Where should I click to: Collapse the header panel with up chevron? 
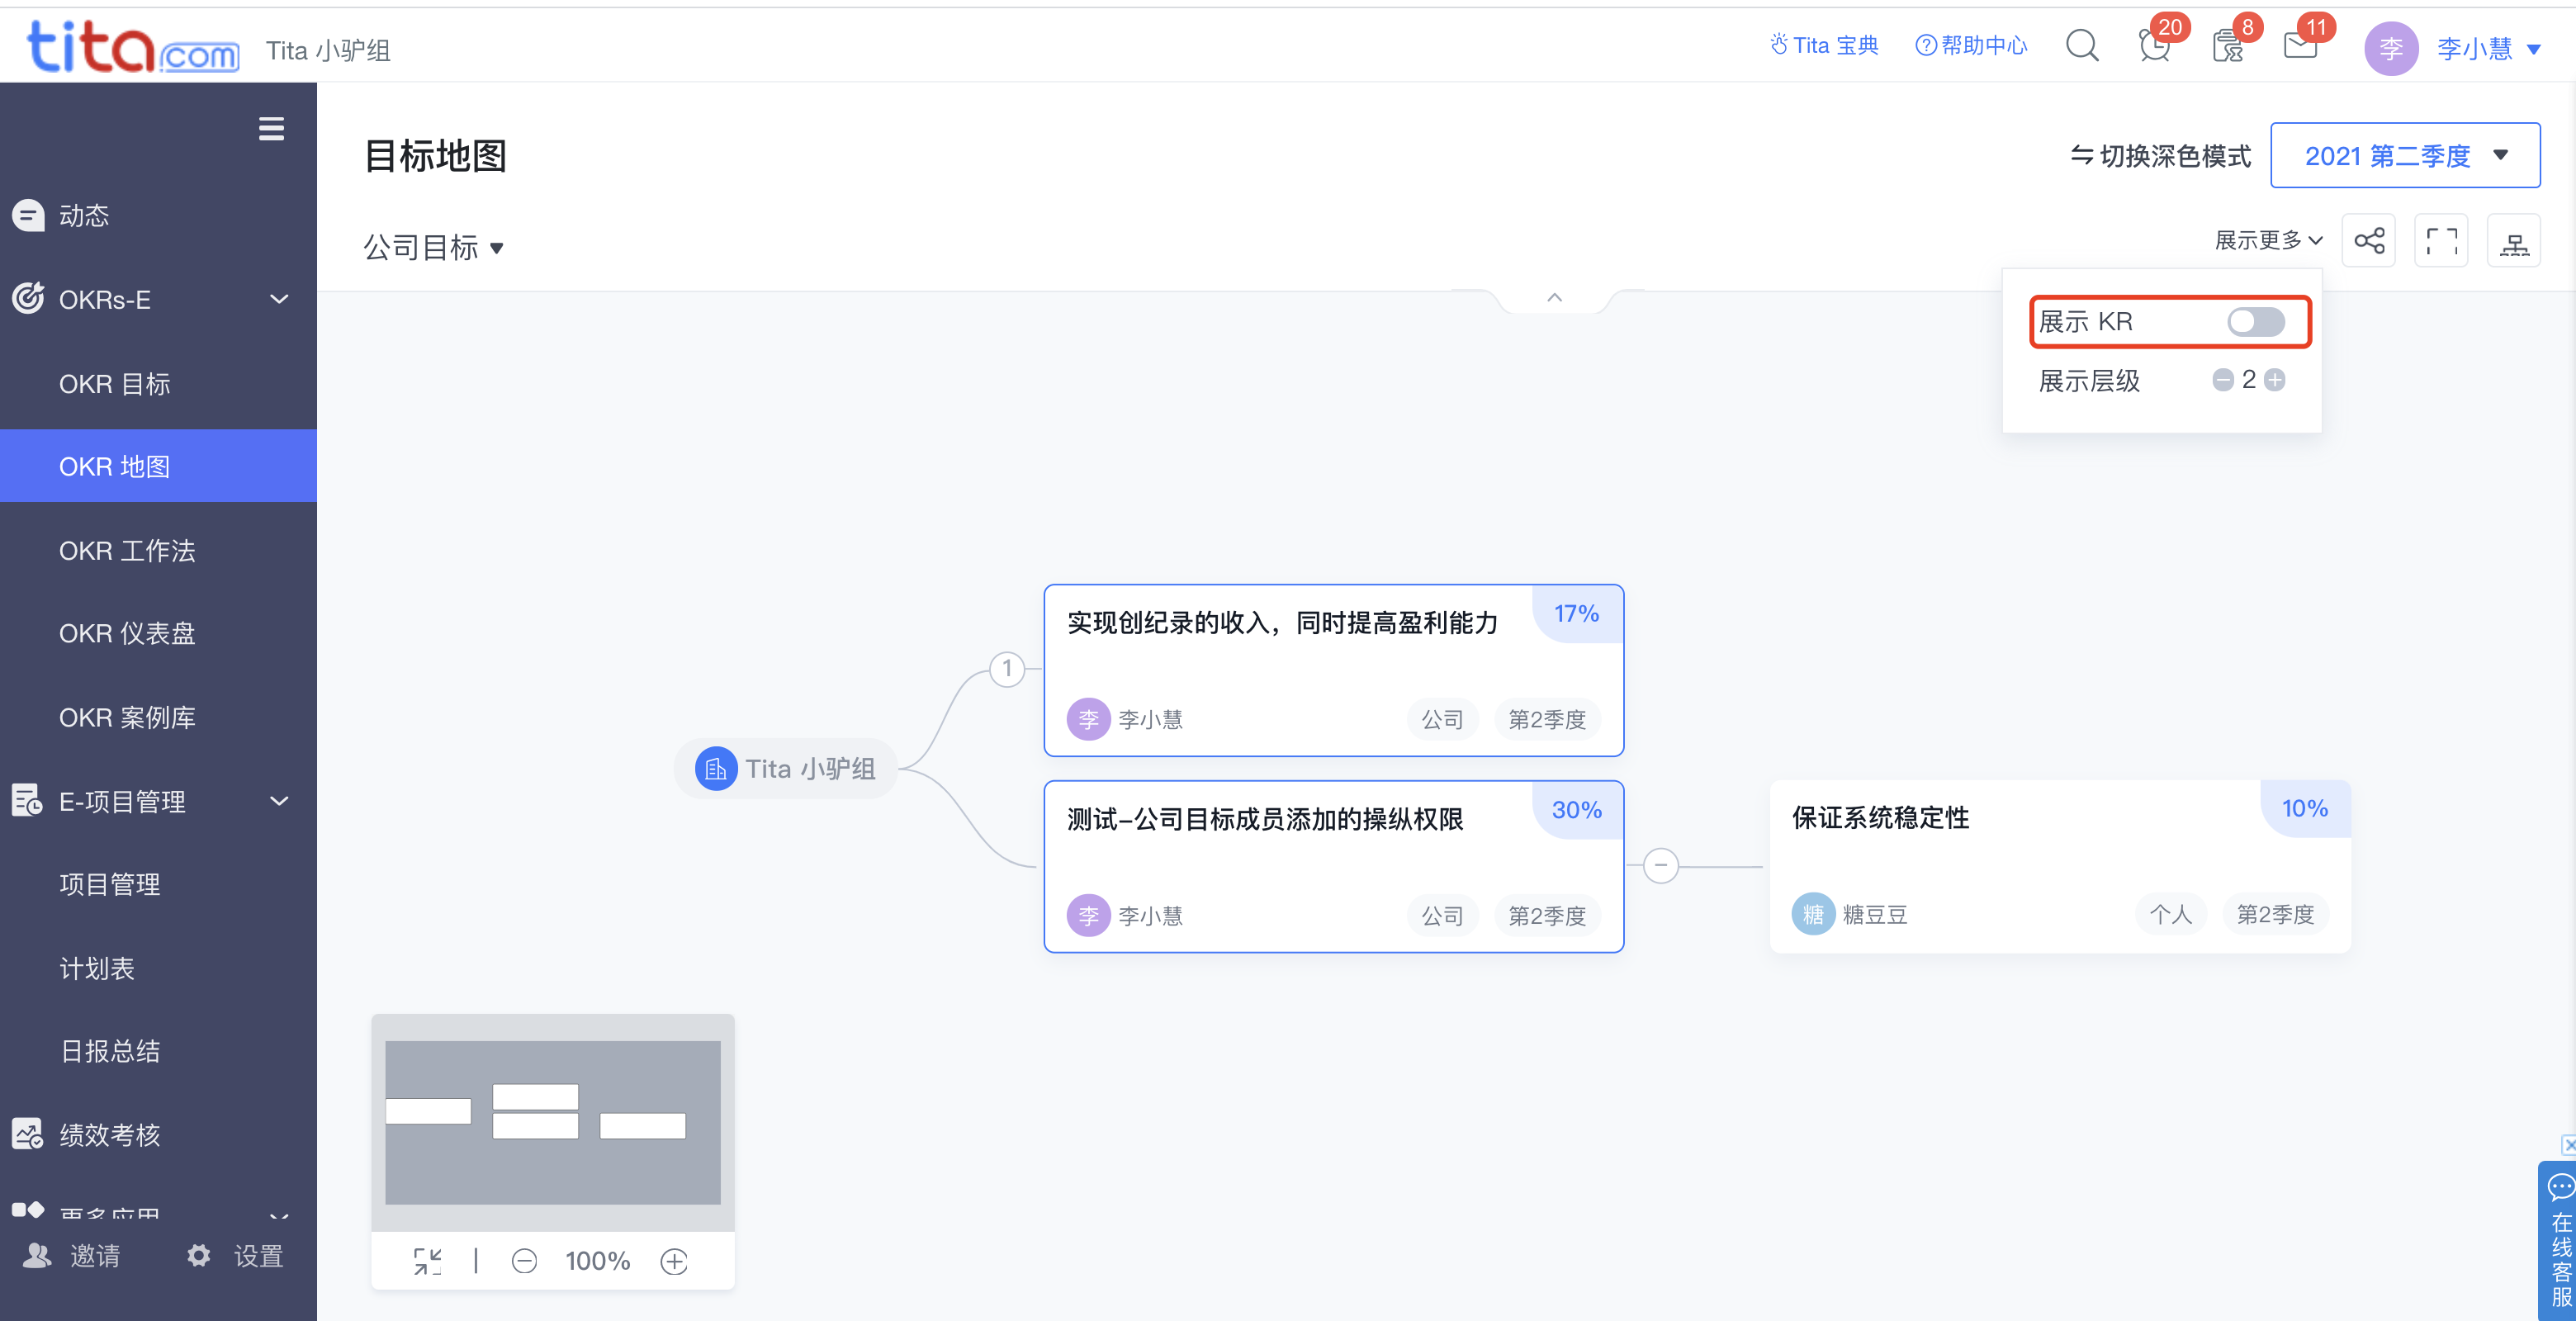point(1554,297)
